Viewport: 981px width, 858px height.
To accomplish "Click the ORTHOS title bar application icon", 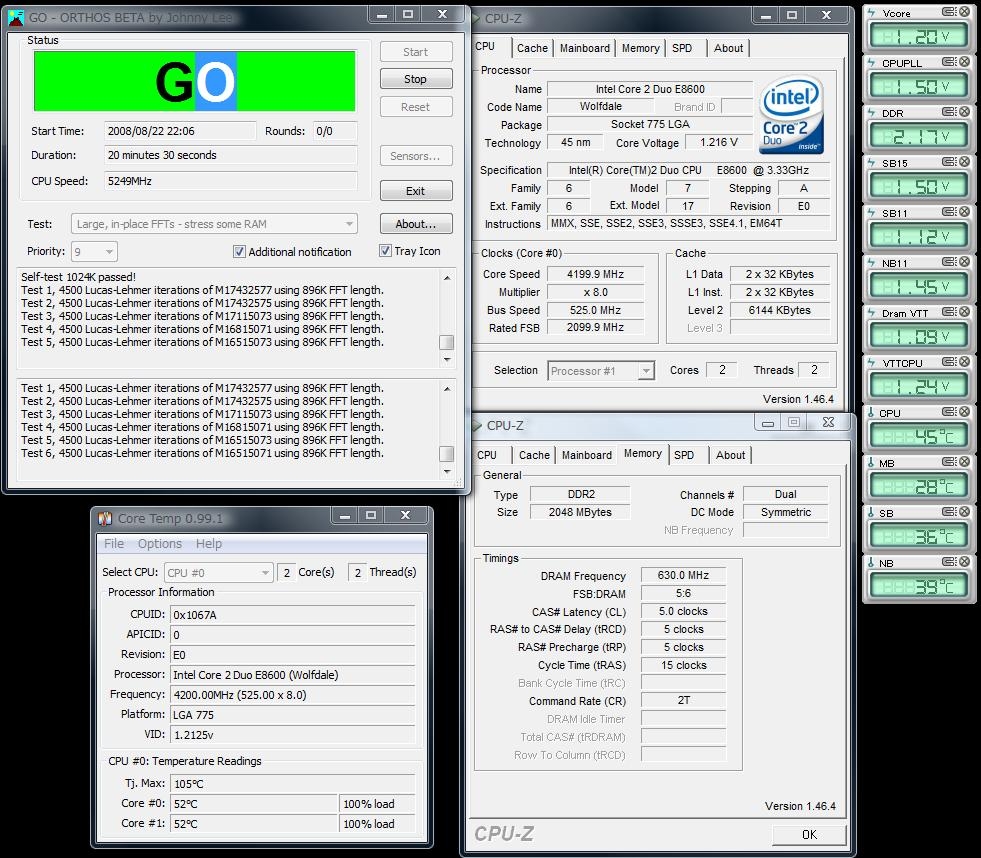I will (x=16, y=17).
